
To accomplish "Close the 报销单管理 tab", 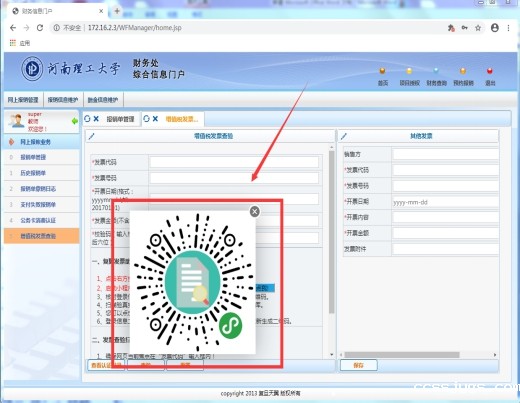I will coord(96,119).
